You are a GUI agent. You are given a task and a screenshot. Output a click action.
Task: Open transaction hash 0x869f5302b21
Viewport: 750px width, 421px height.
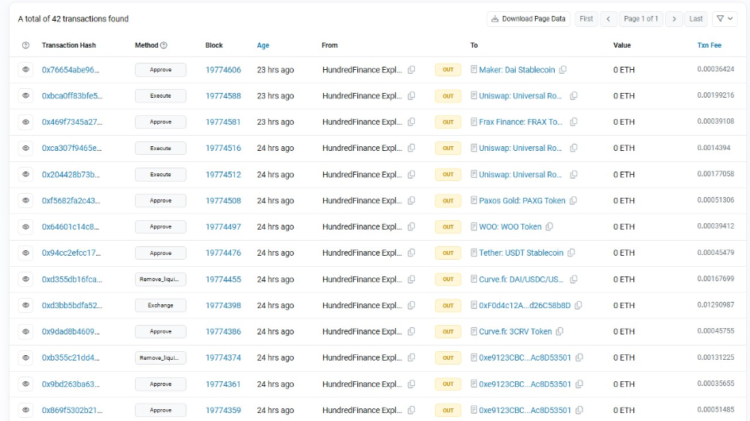tap(72, 410)
